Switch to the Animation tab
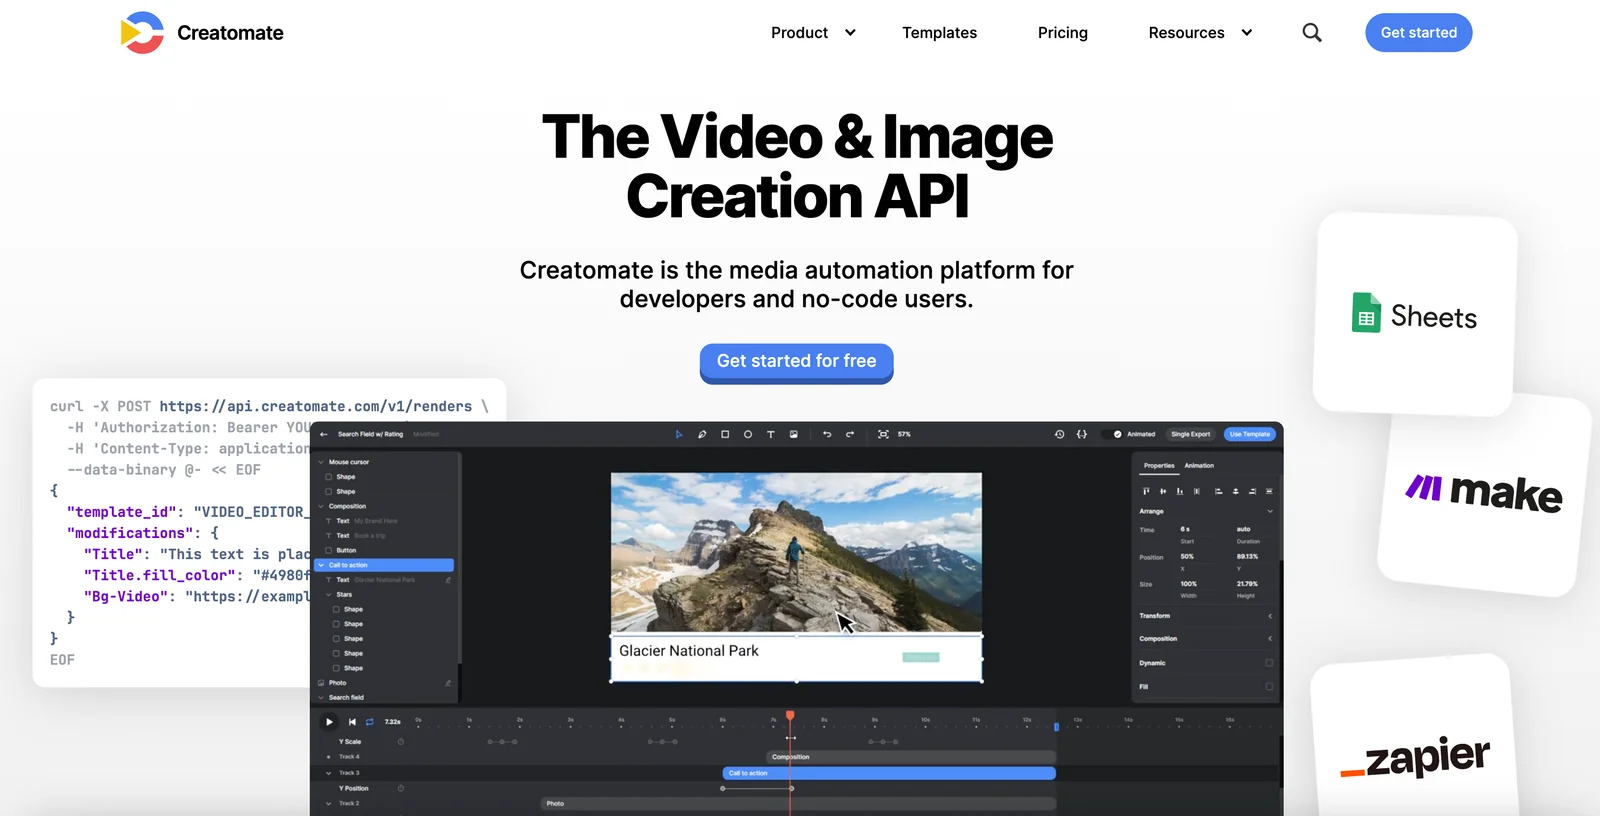Image resolution: width=1600 pixels, height=816 pixels. [x=1199, y=466]
